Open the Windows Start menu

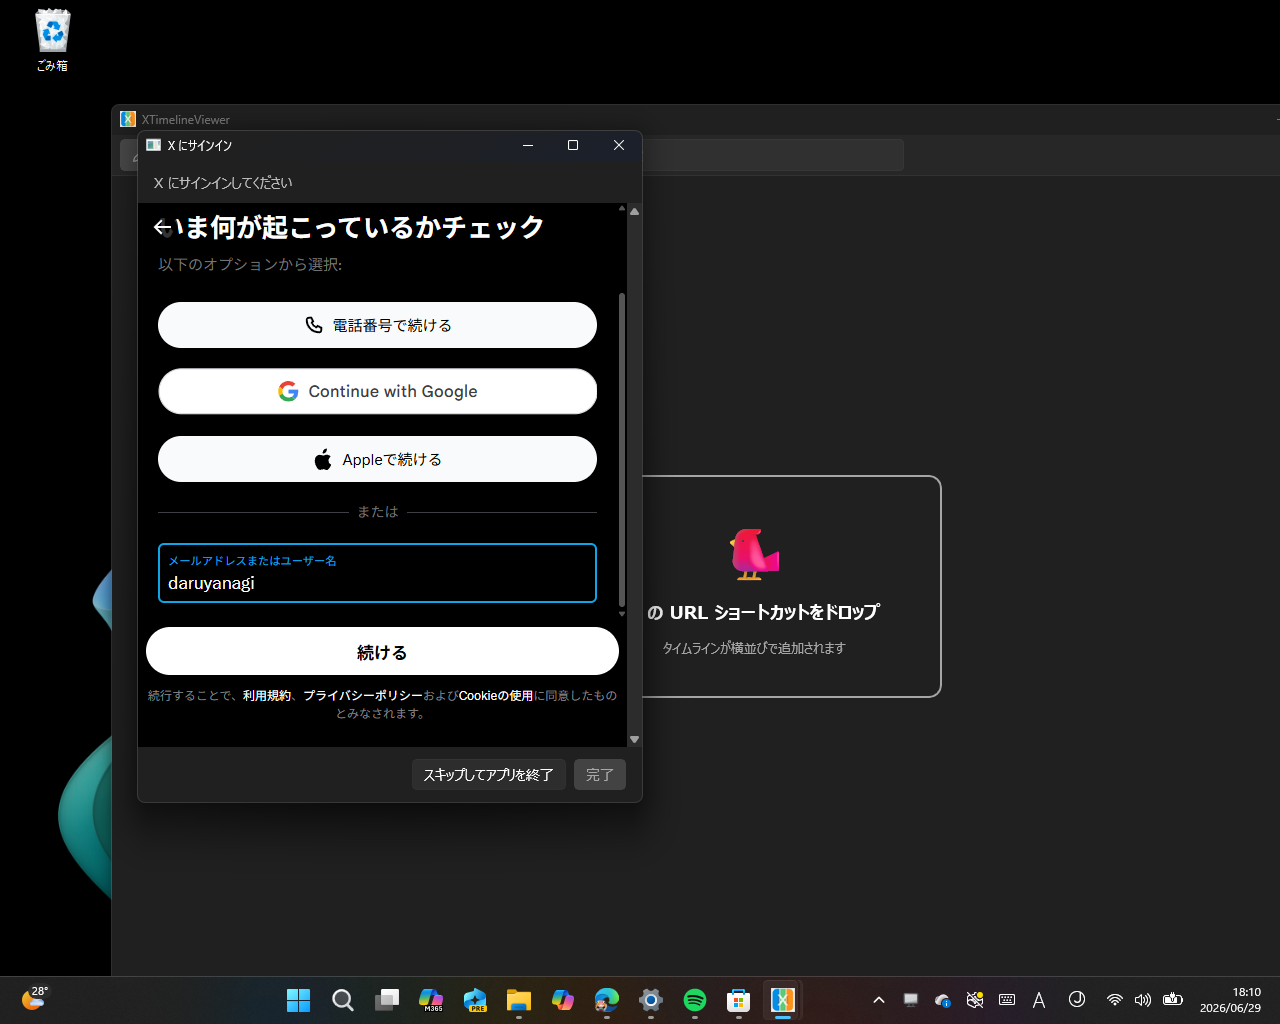coord(298,1000)
